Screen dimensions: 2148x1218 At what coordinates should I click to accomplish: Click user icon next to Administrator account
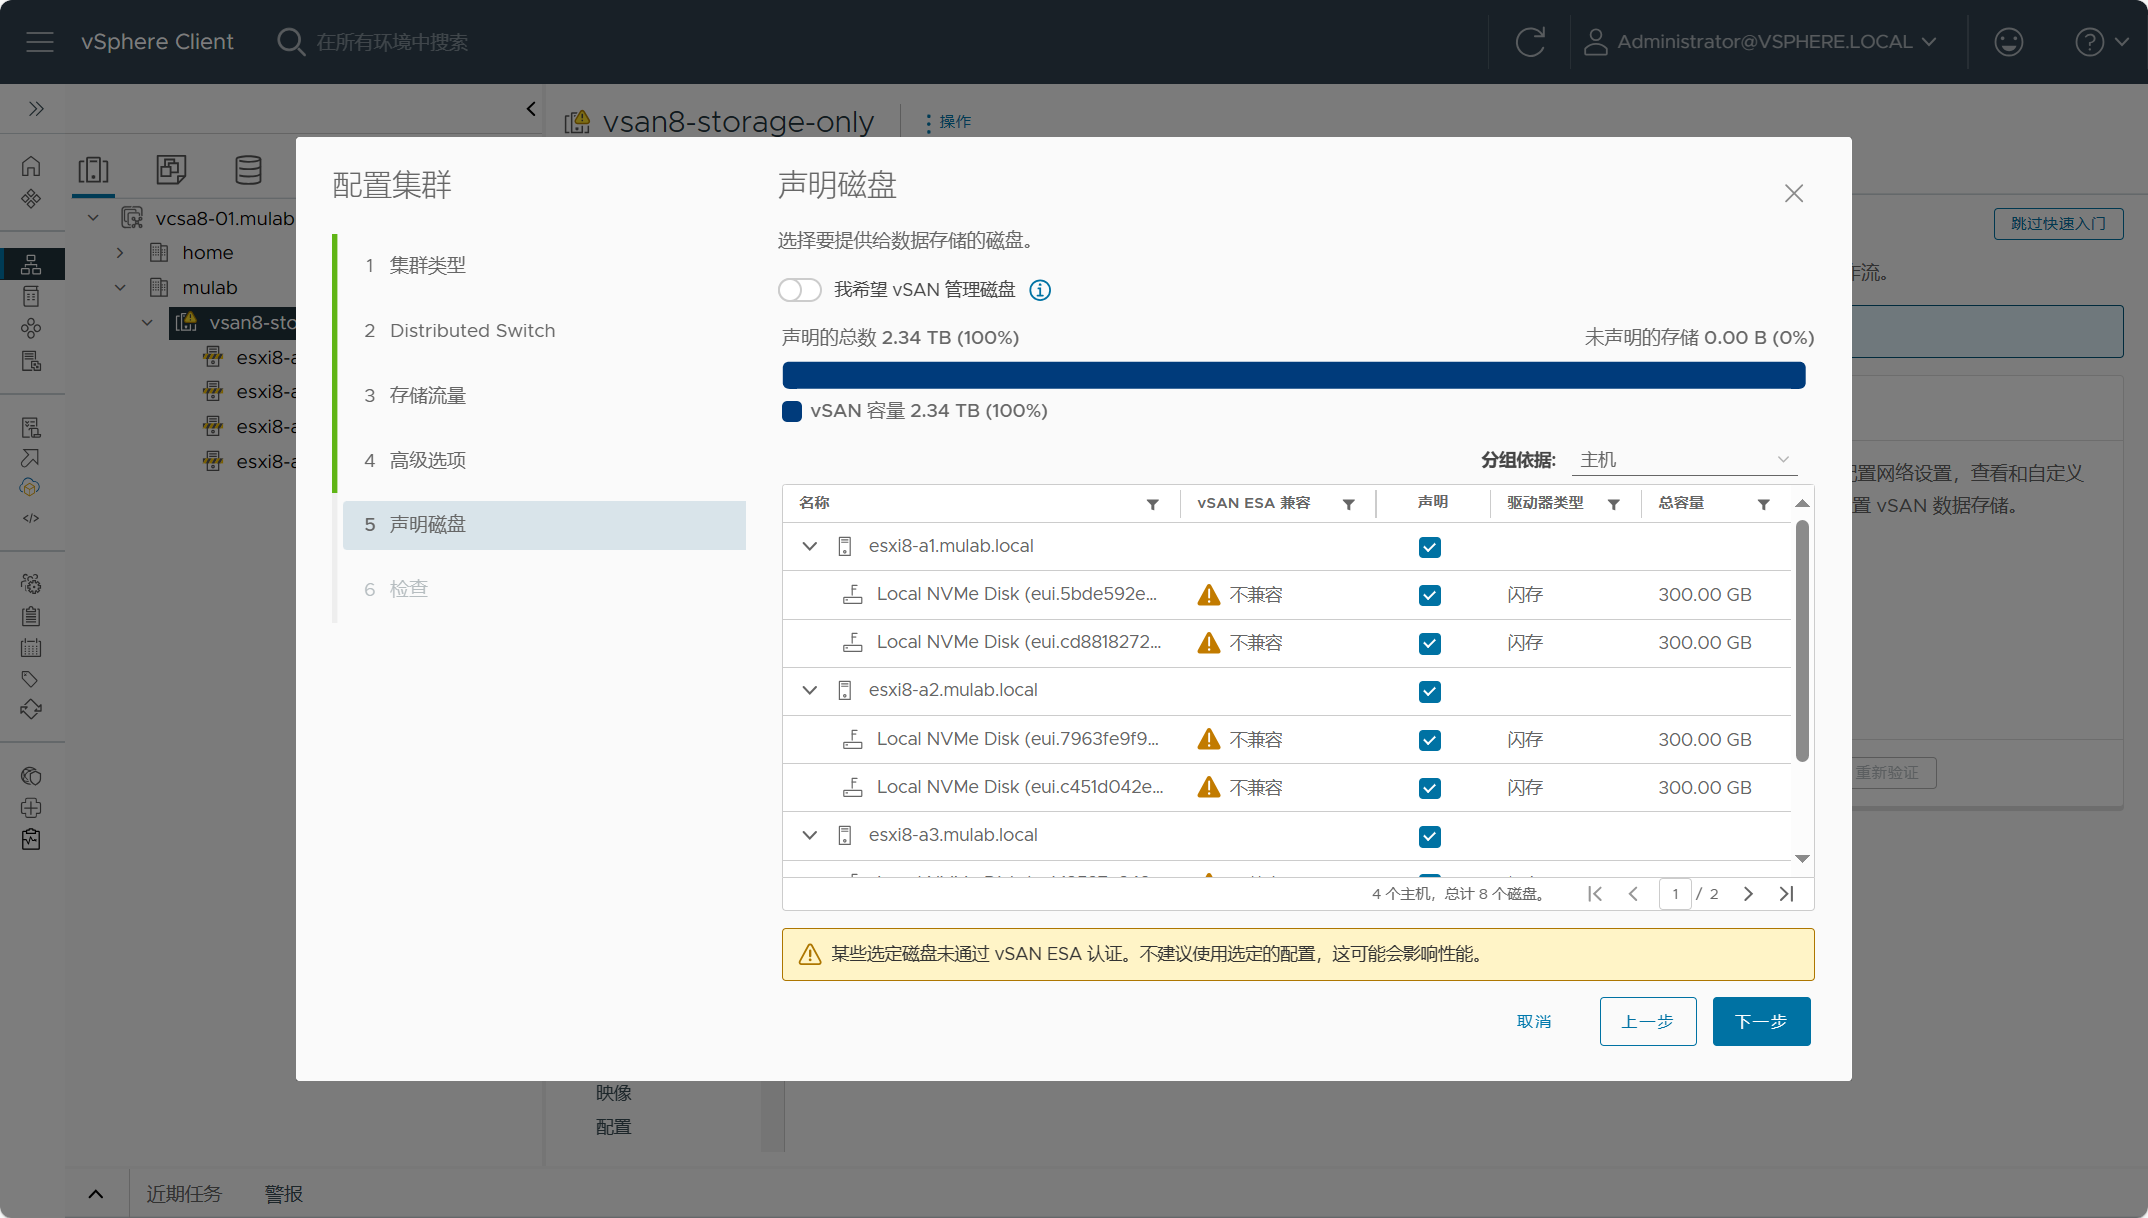point(1595,42)
